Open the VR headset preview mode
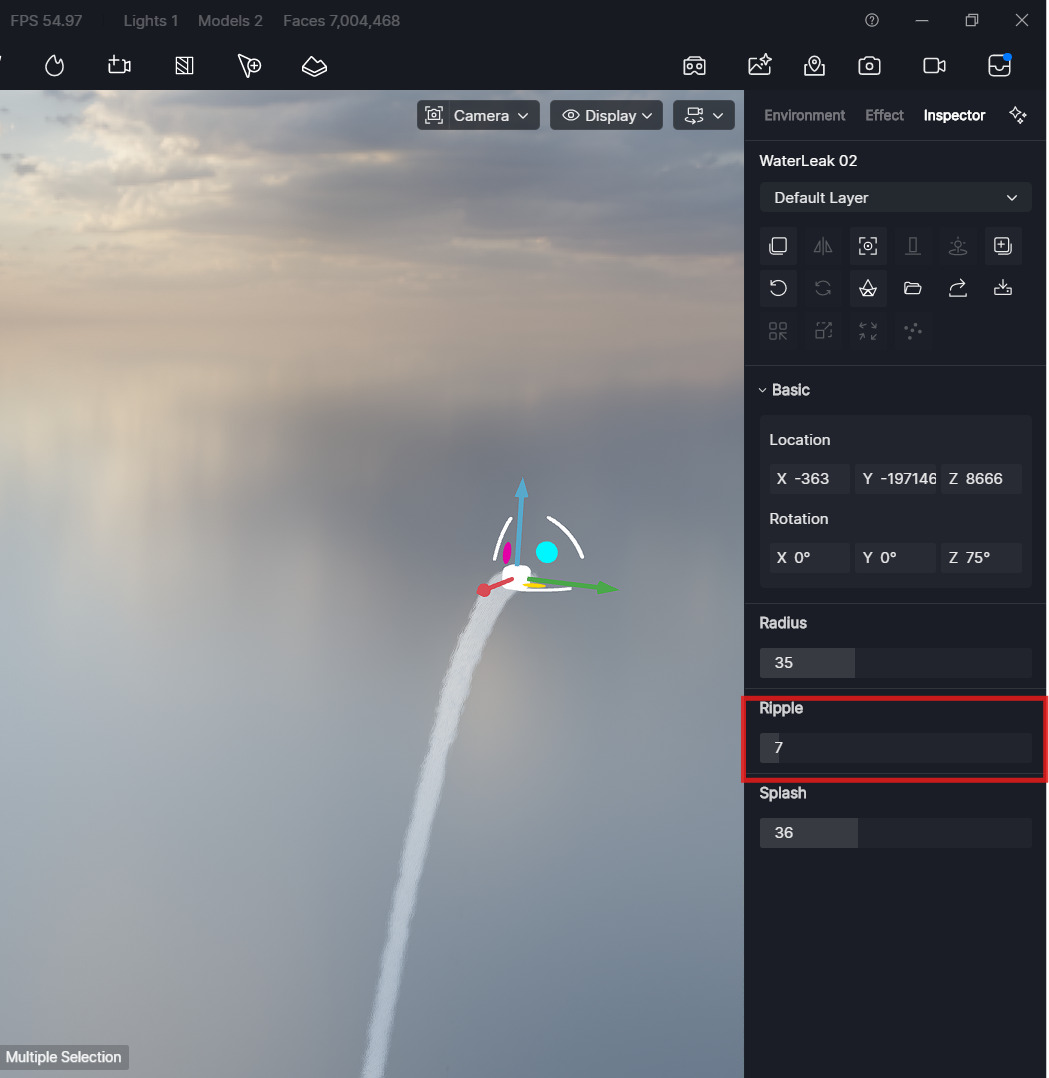 click(x=694, y=66)
